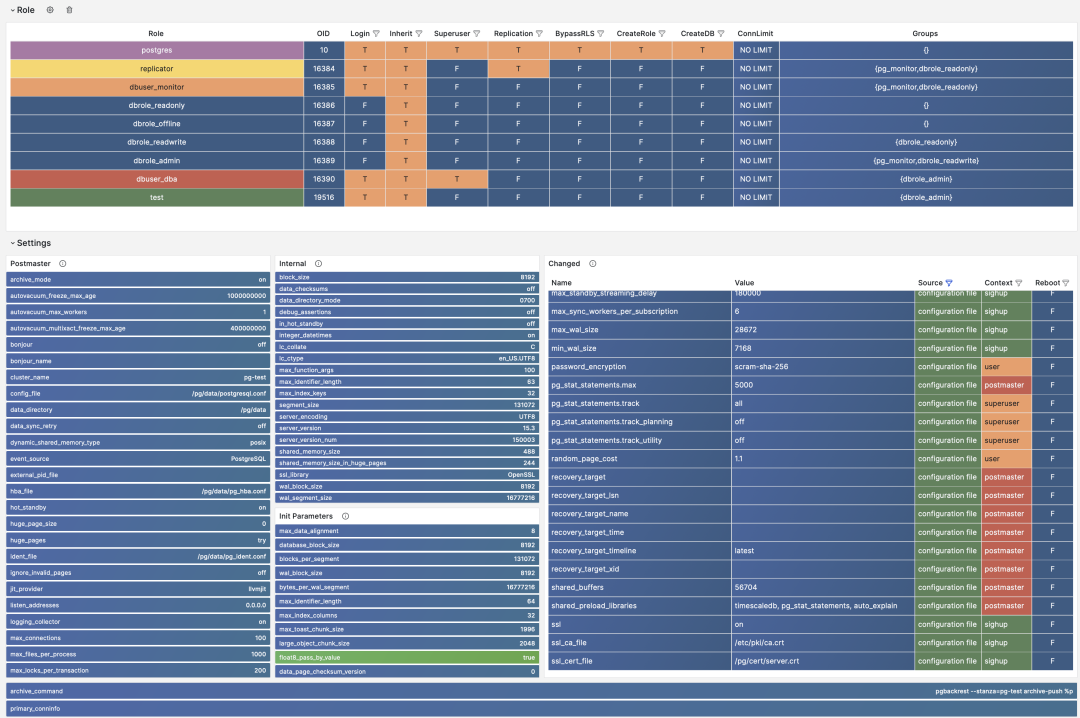Click the float8_pass_by_value green row
The image size is (1080, 718).
point(407,657)
